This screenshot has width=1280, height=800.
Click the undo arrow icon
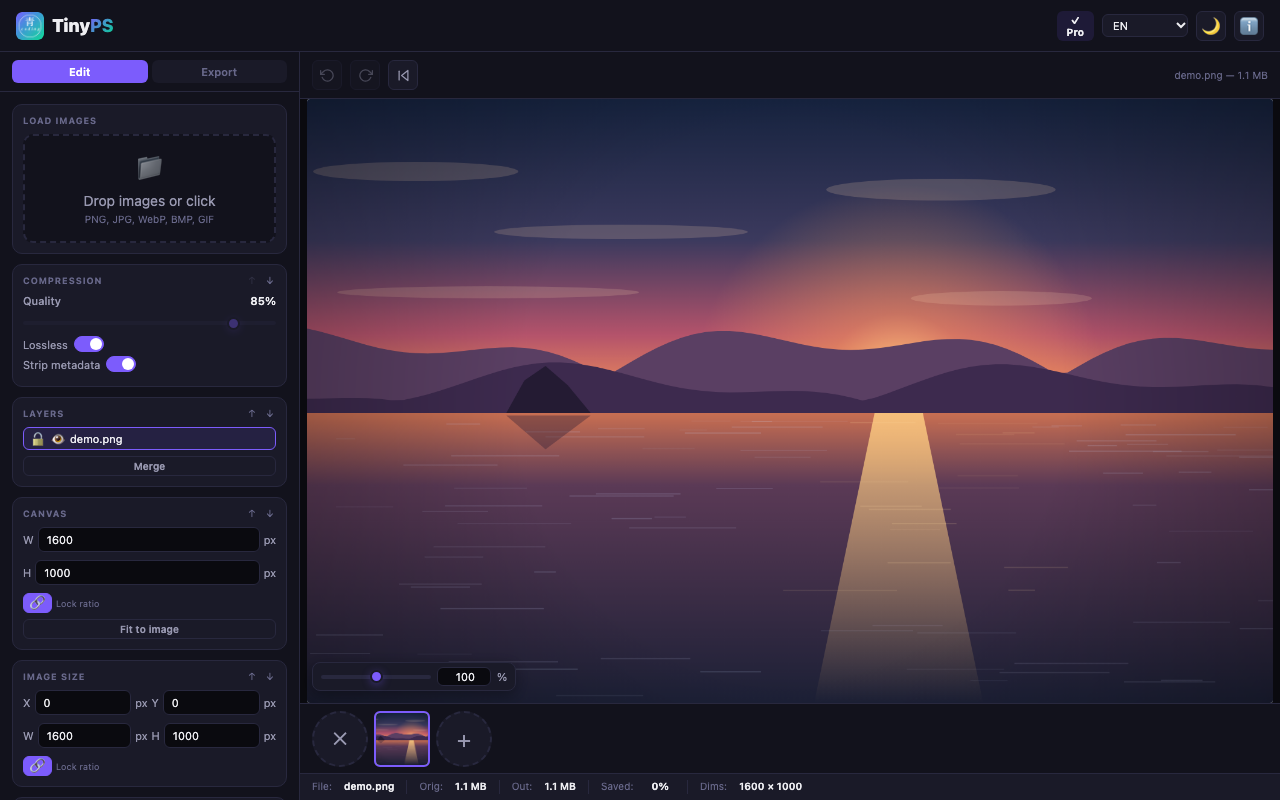point(327,75)
